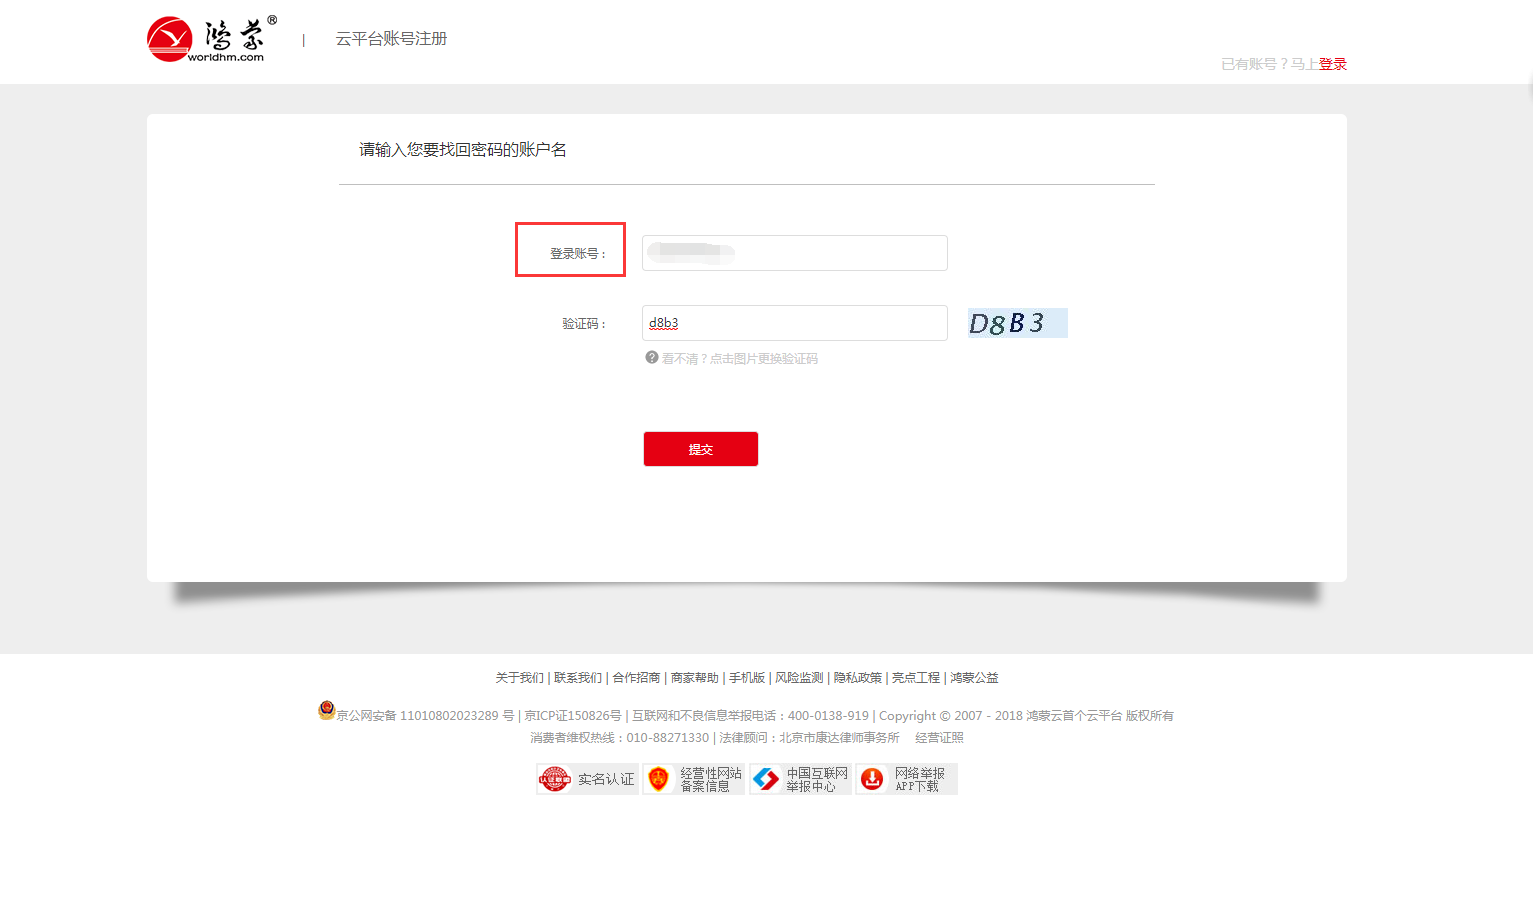The image size is (1533, 921).
Task: Click the police emblem beside 京公网安备
Action: tap(326, 710)
